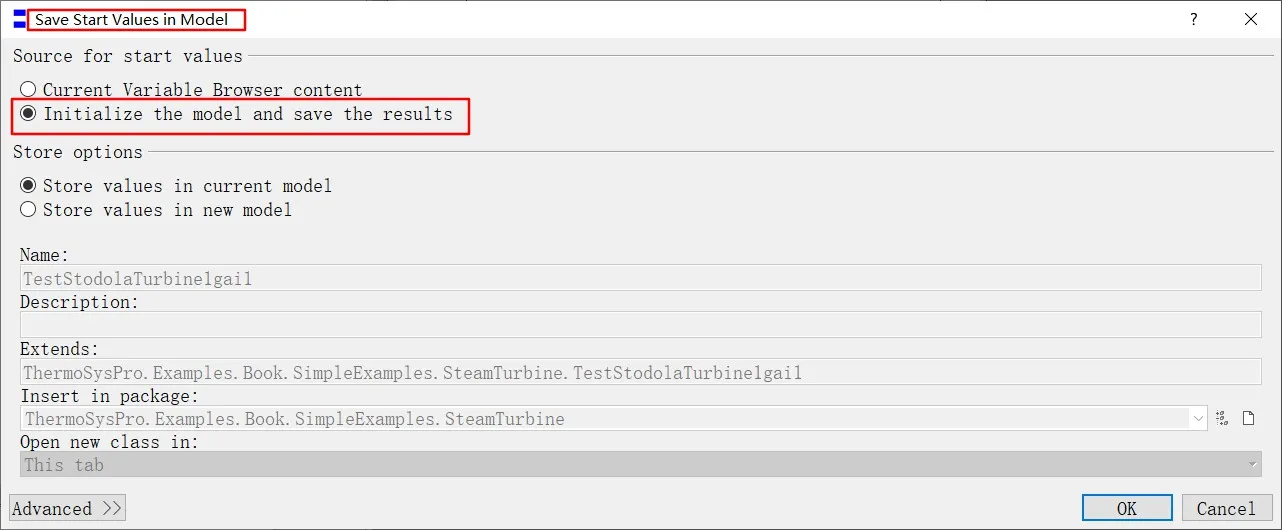This screenshot has width=1282, height=530.
Task: Click the Save Start Values title text
Action: (x=132, y=19)
